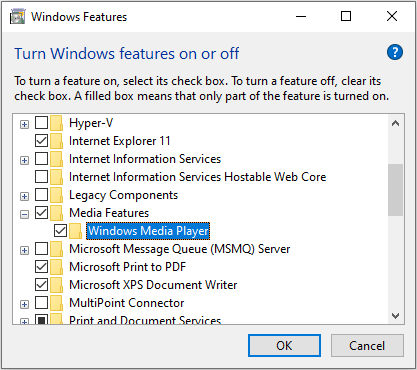Uncheck the Media Features checkbox

41,213
